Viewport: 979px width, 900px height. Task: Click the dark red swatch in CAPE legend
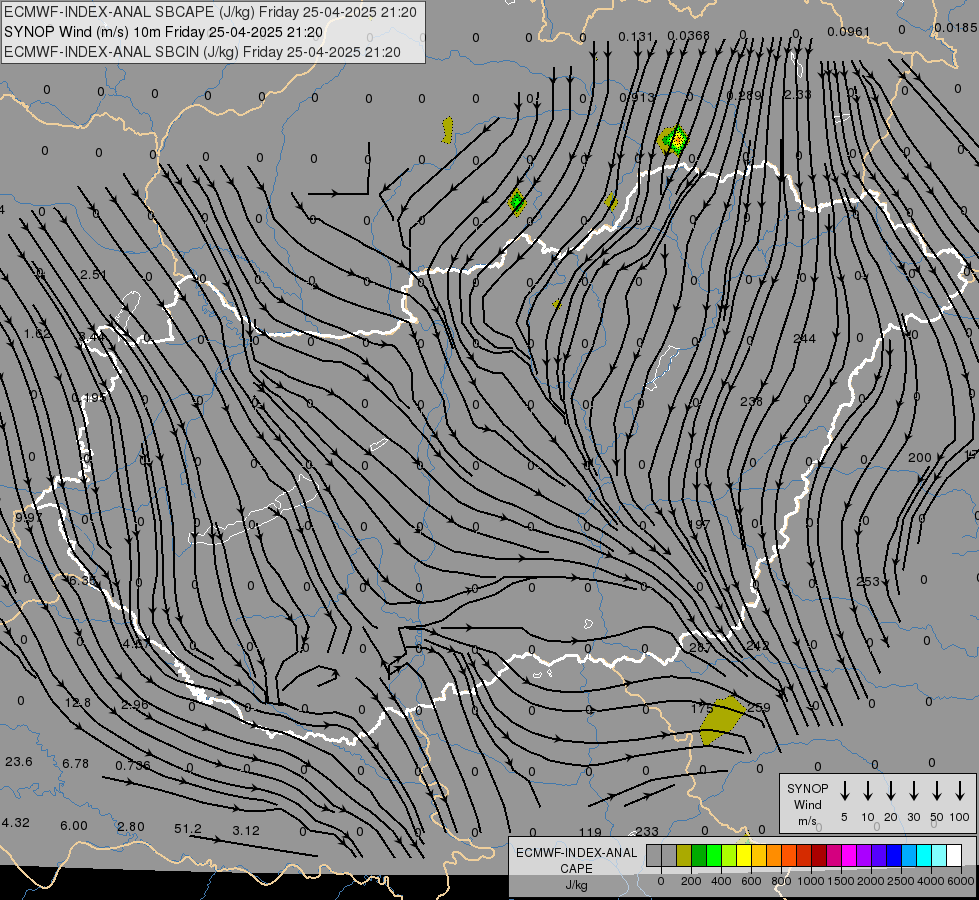click(819, 856)
